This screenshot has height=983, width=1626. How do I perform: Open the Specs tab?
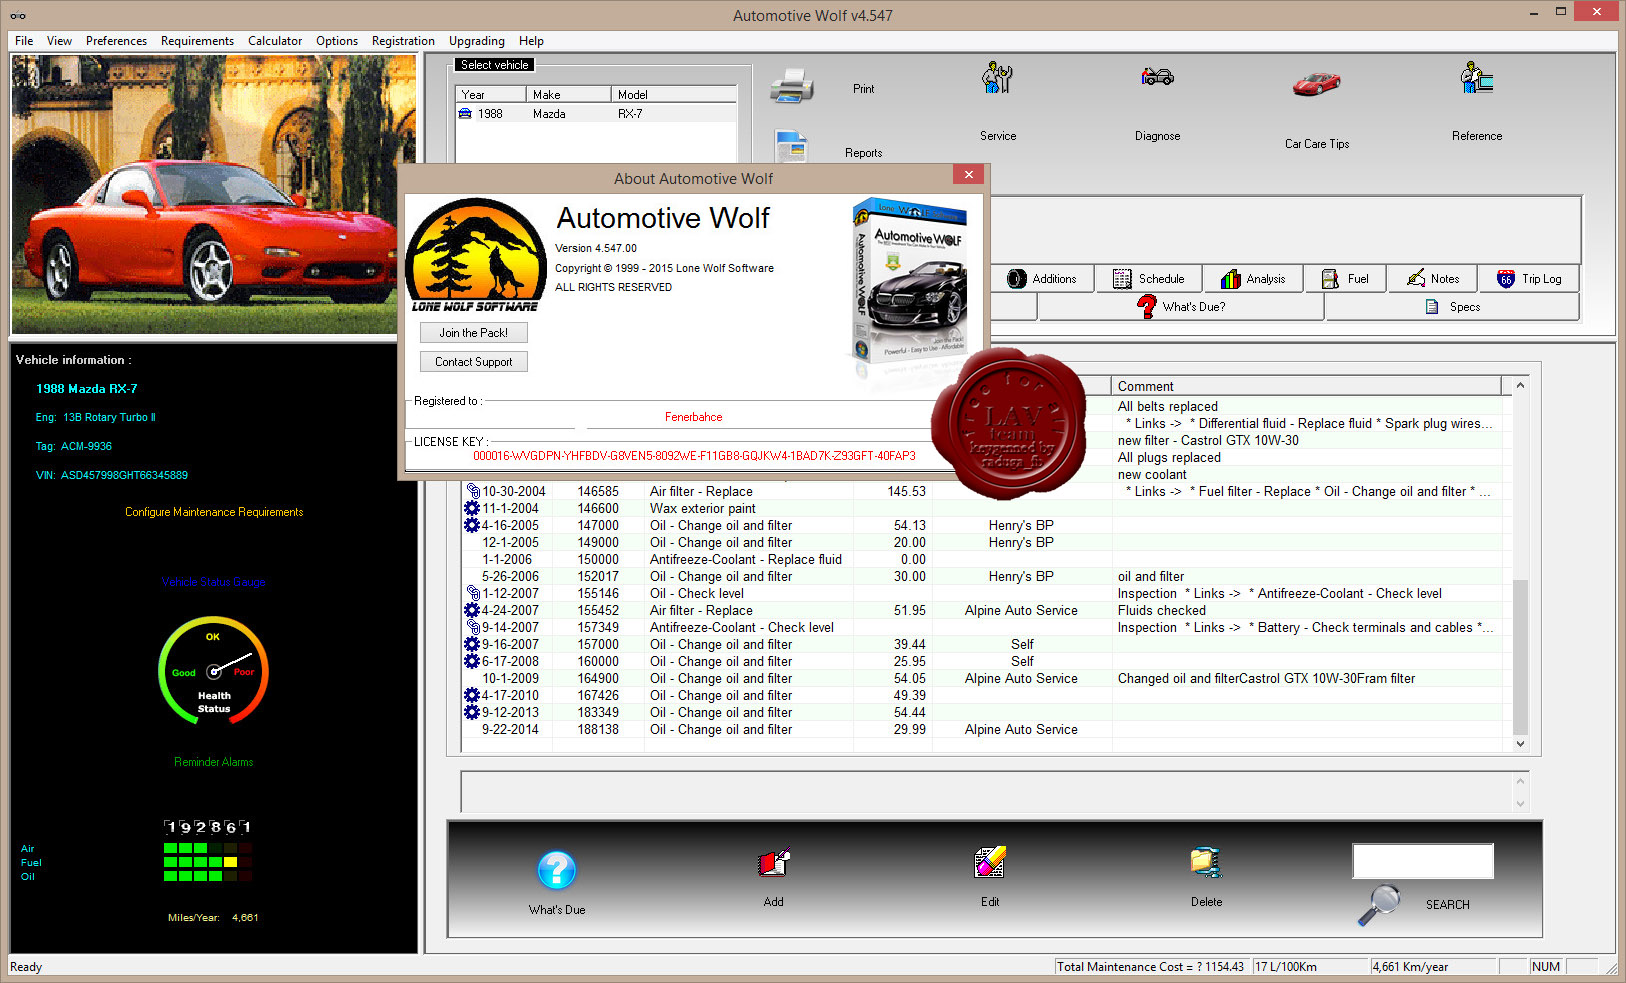coord(1452,307)
